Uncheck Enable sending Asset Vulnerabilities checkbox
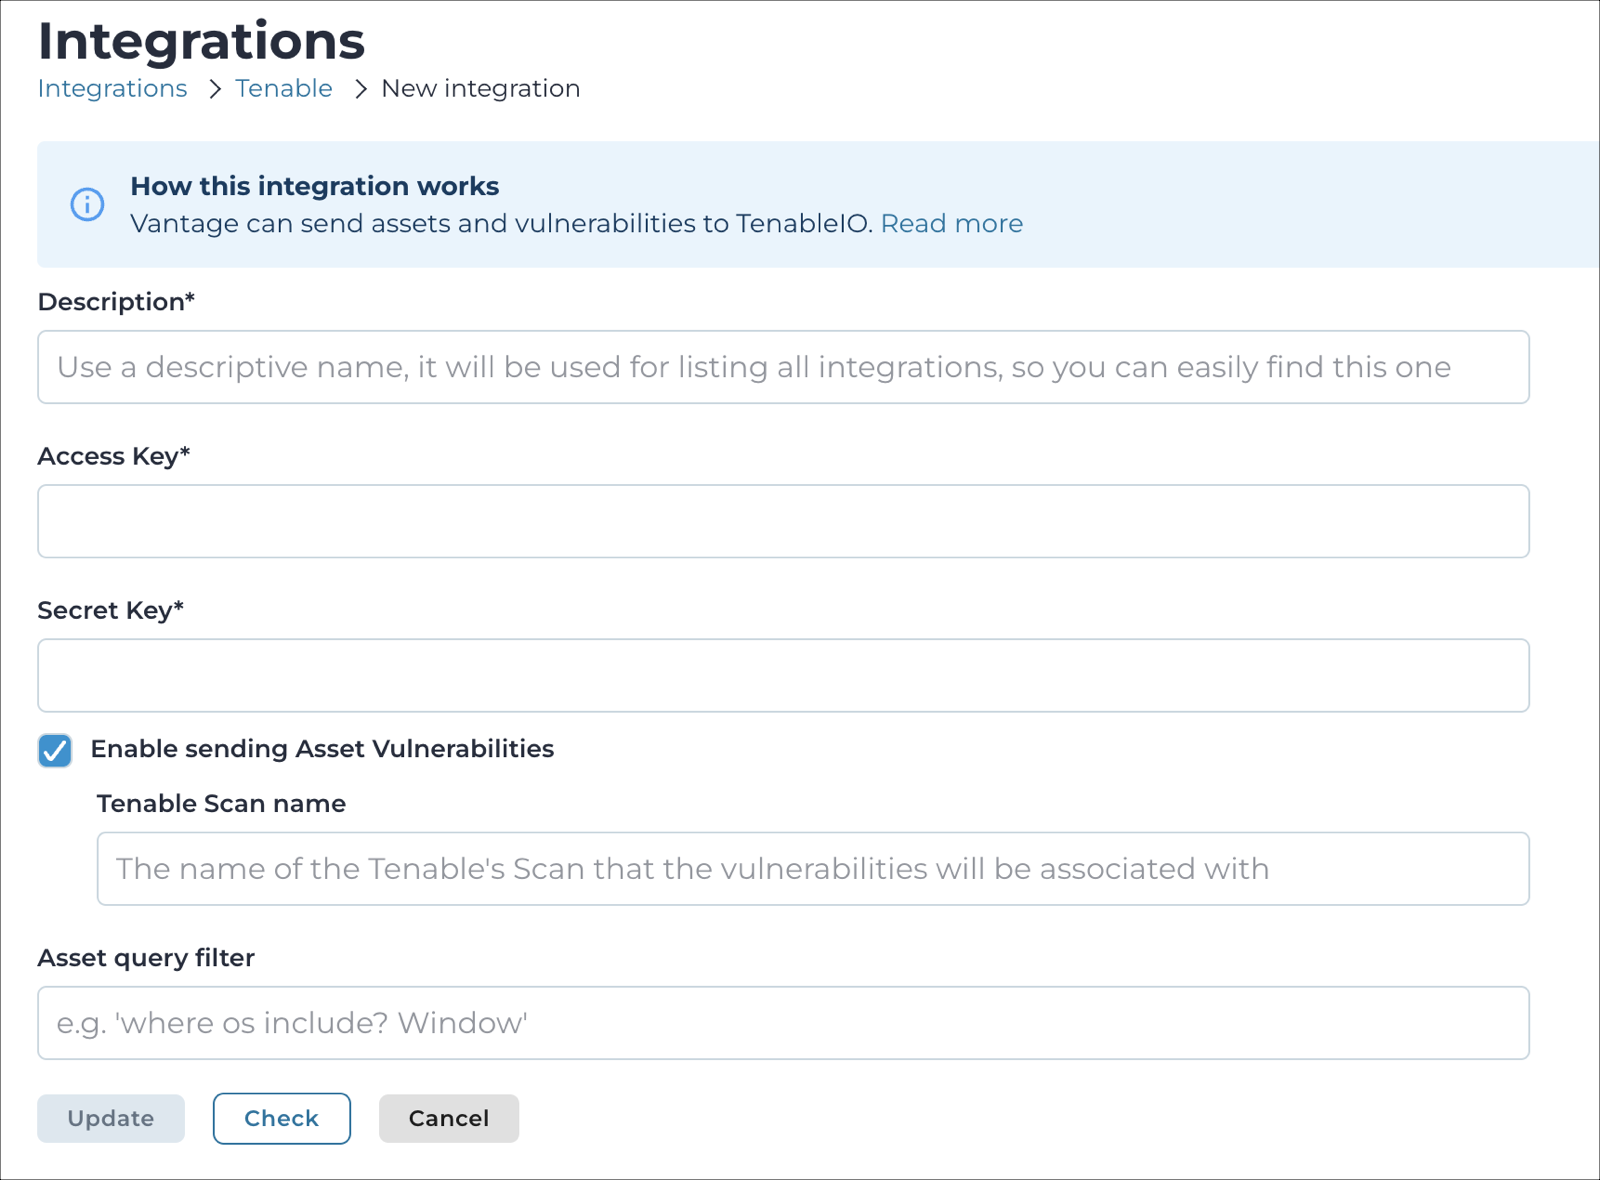The width and height of the screenshot is (1600, 1180). coord(55,750)
